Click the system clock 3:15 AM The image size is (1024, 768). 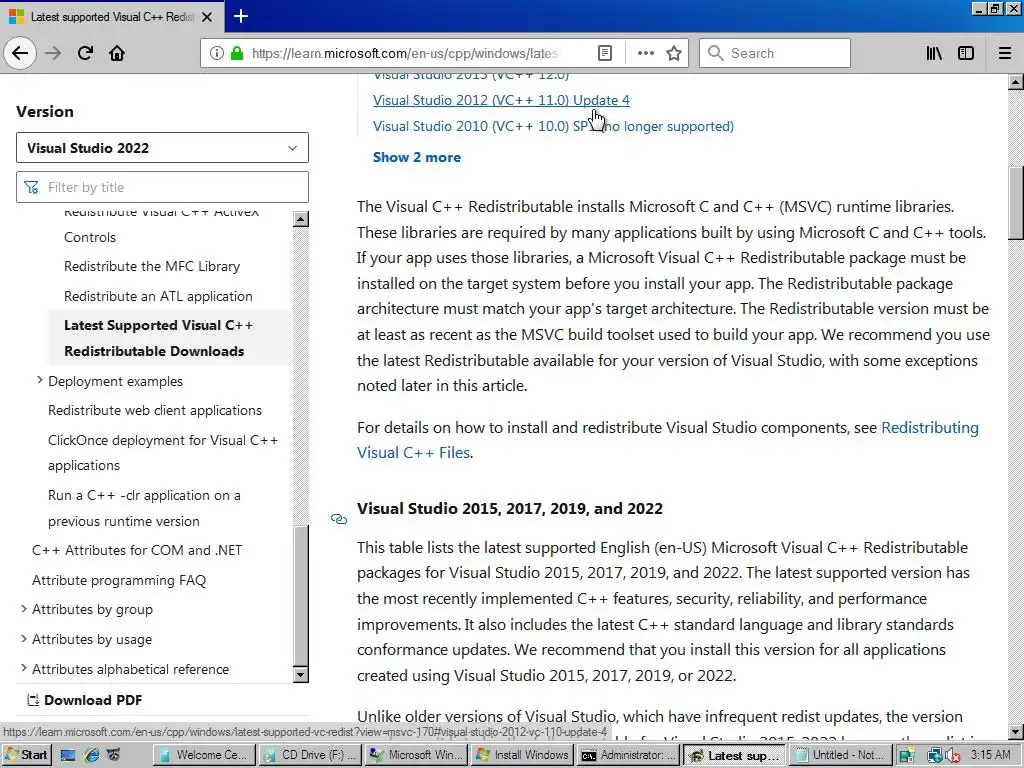click(x=991, y=755)
